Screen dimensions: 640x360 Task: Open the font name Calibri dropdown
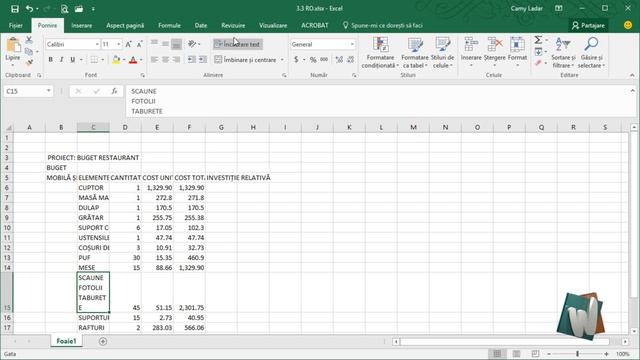(97, 44)
